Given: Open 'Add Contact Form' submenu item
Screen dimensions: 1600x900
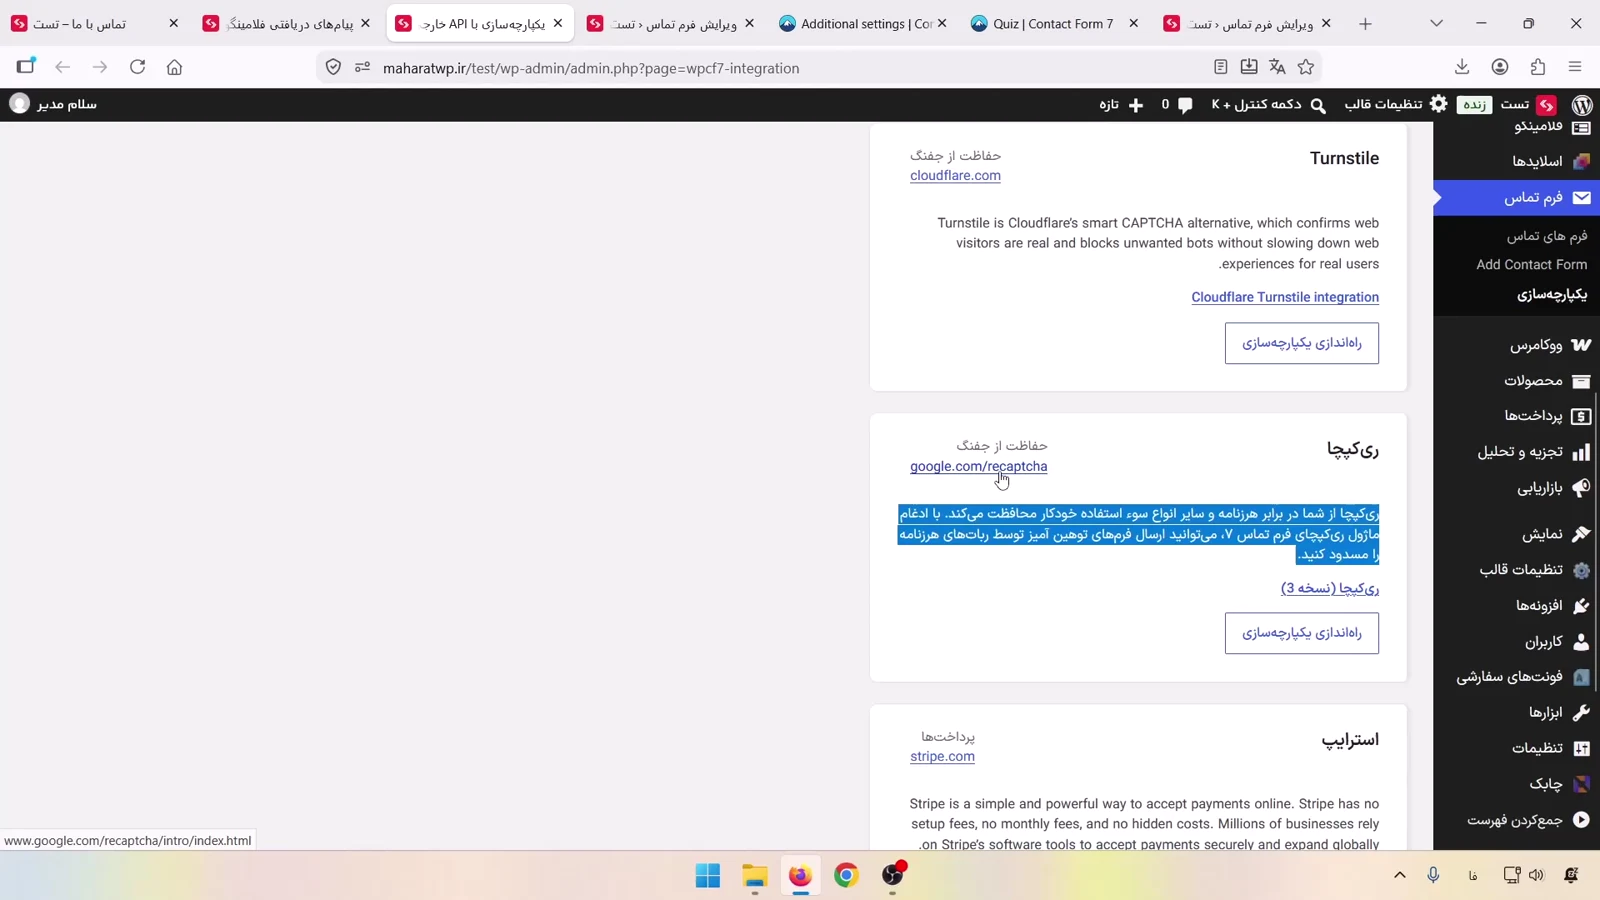Looking at the screenshot, I should pos(1531,264).
